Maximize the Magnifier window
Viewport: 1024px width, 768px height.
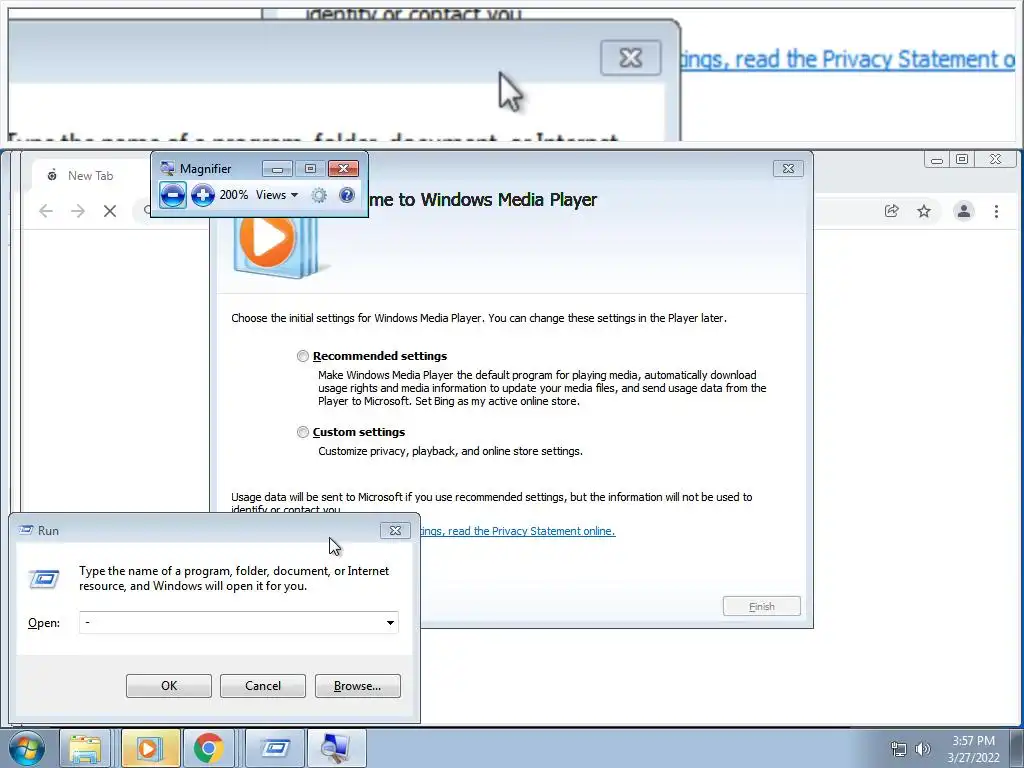(x=310, y=169)
